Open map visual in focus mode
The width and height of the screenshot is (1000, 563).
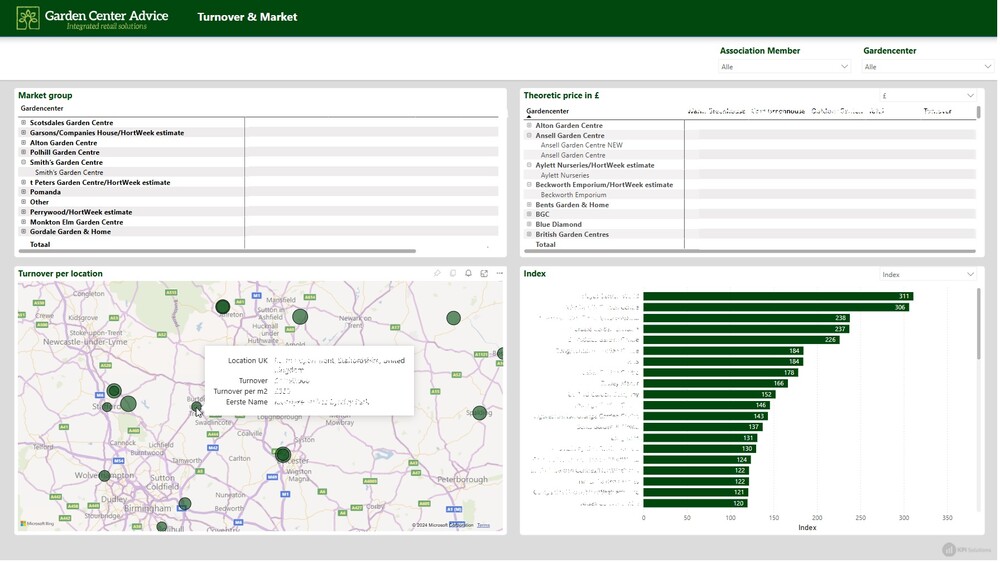point(484,273)
